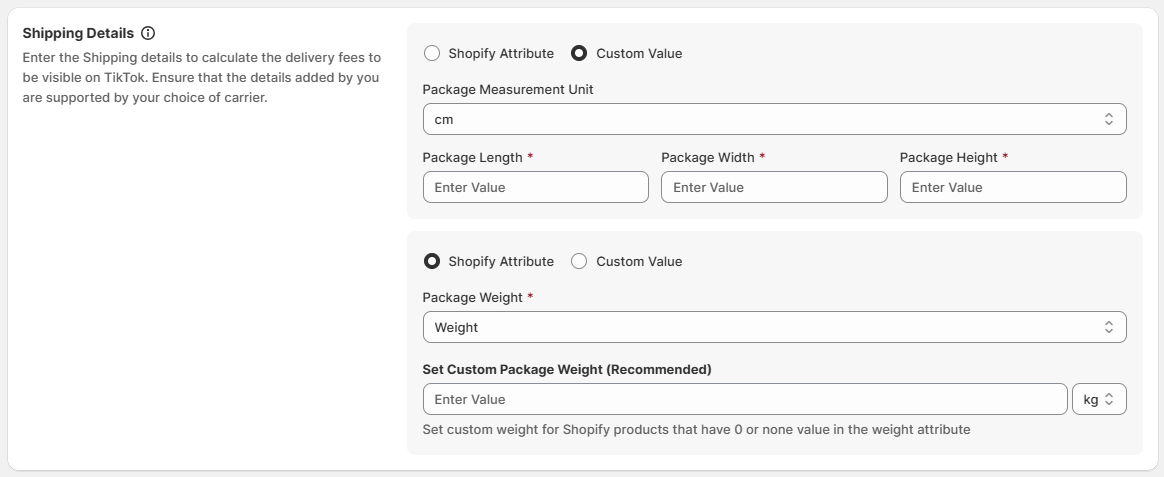
Task: Click the custom weight helper text
Action: tap(696, 429)
